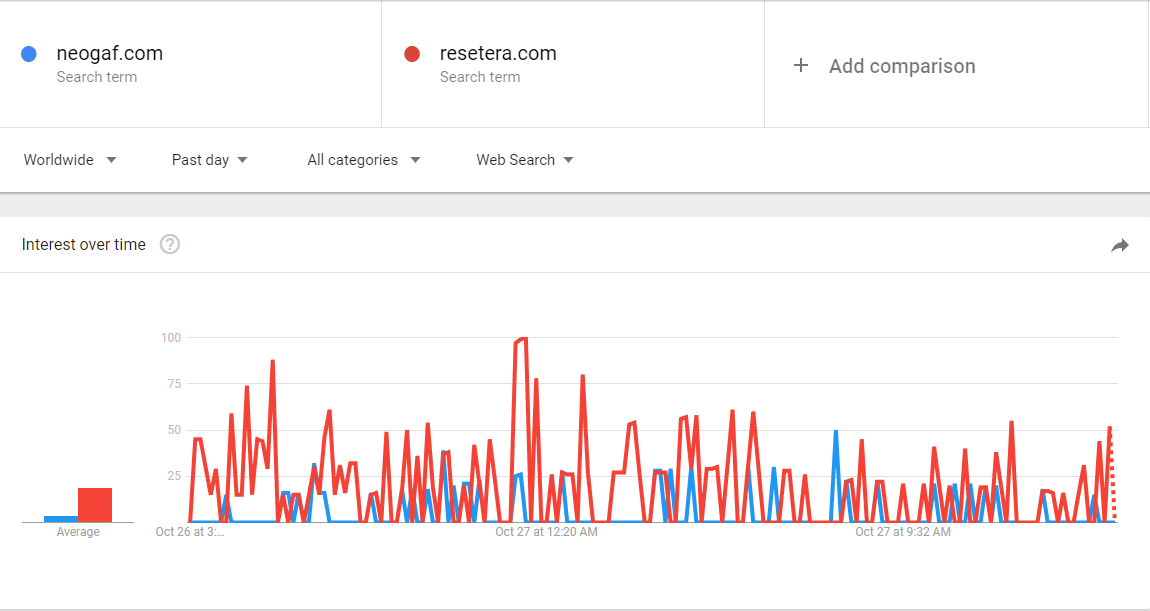The image size is (1150, 611).
Task: Click the plus icon for Add comparison
Action: pyautogui.click(x=801, y=66)
